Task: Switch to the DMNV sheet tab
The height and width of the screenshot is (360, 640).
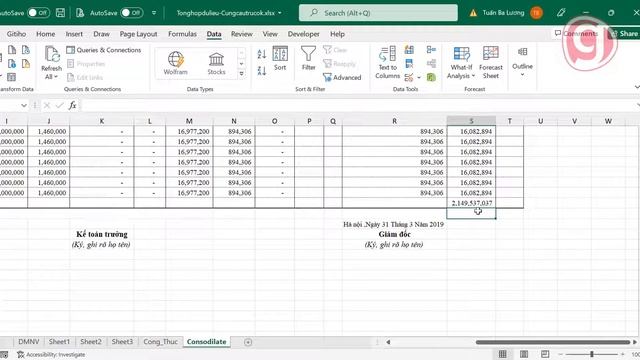Action: click(x=29, y=342)
